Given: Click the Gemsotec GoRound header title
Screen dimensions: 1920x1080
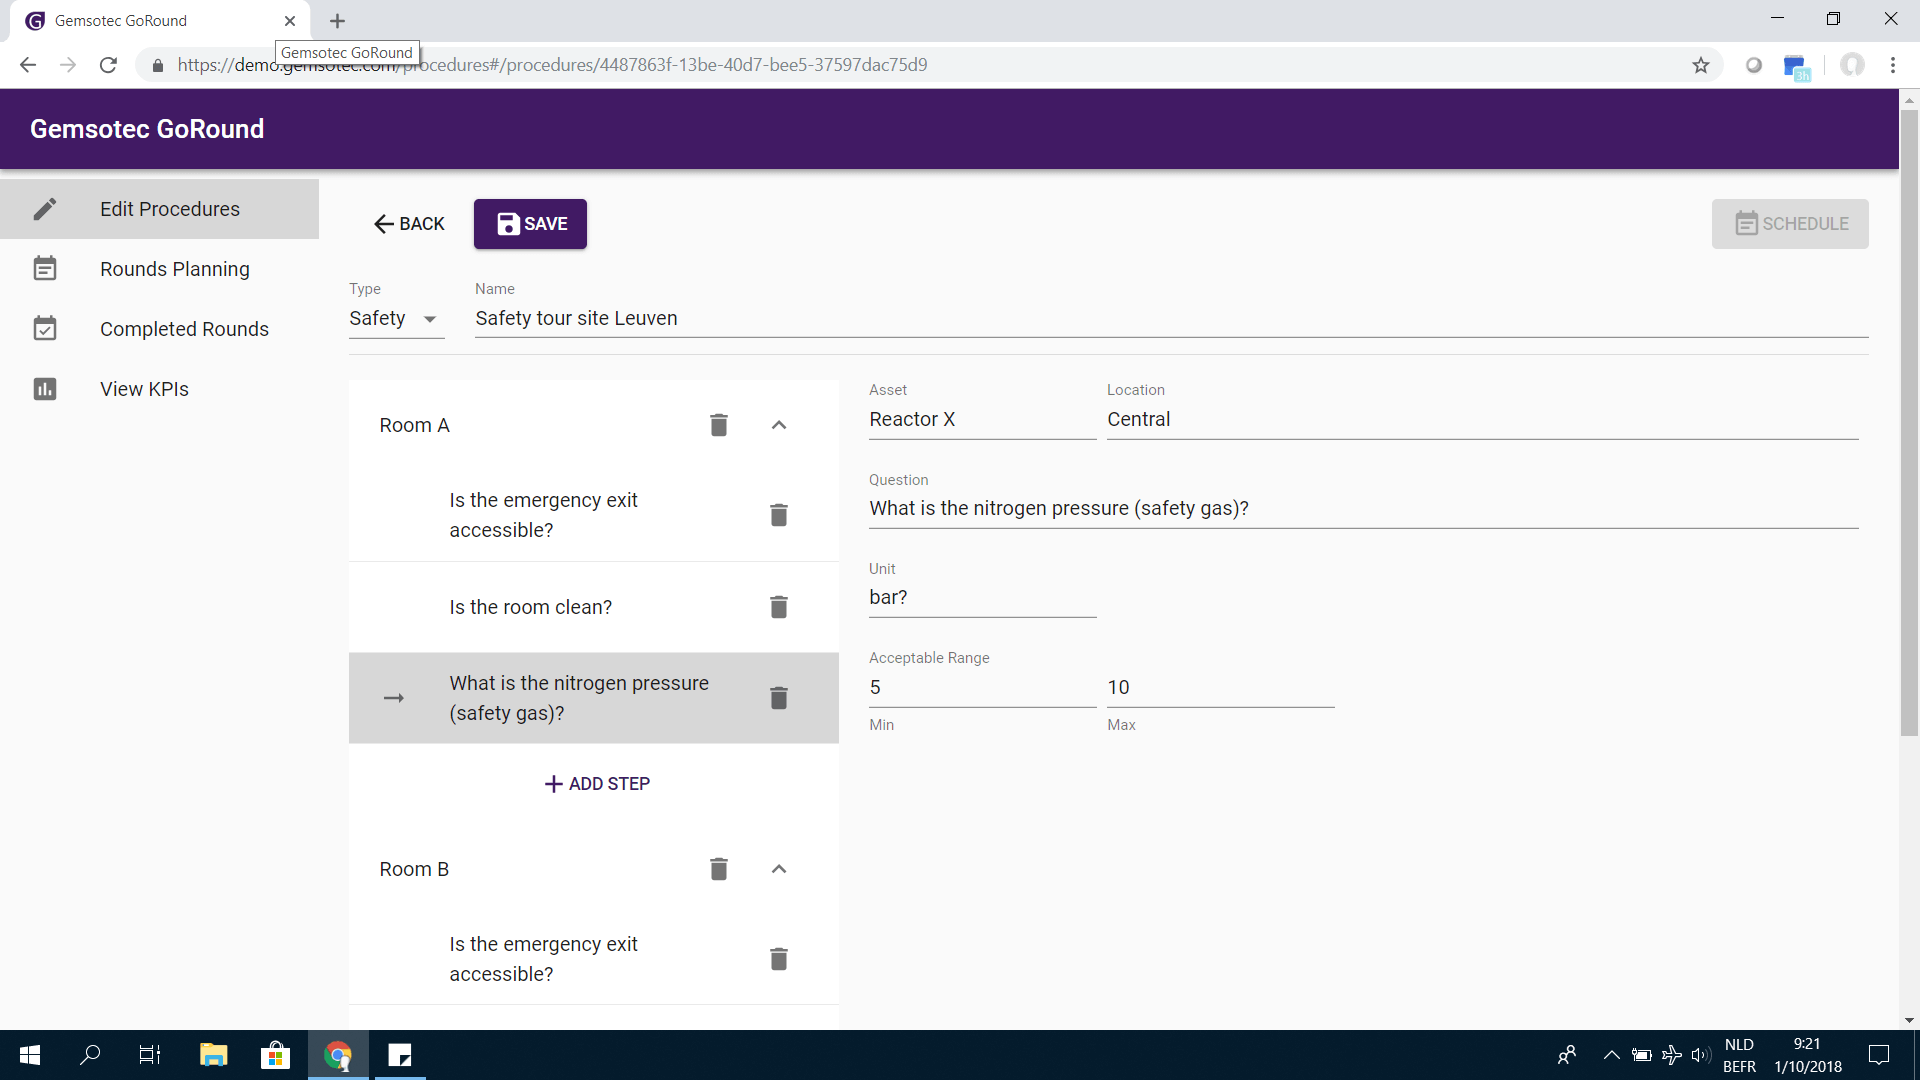Looking at the screenshot, I should 147,129.
